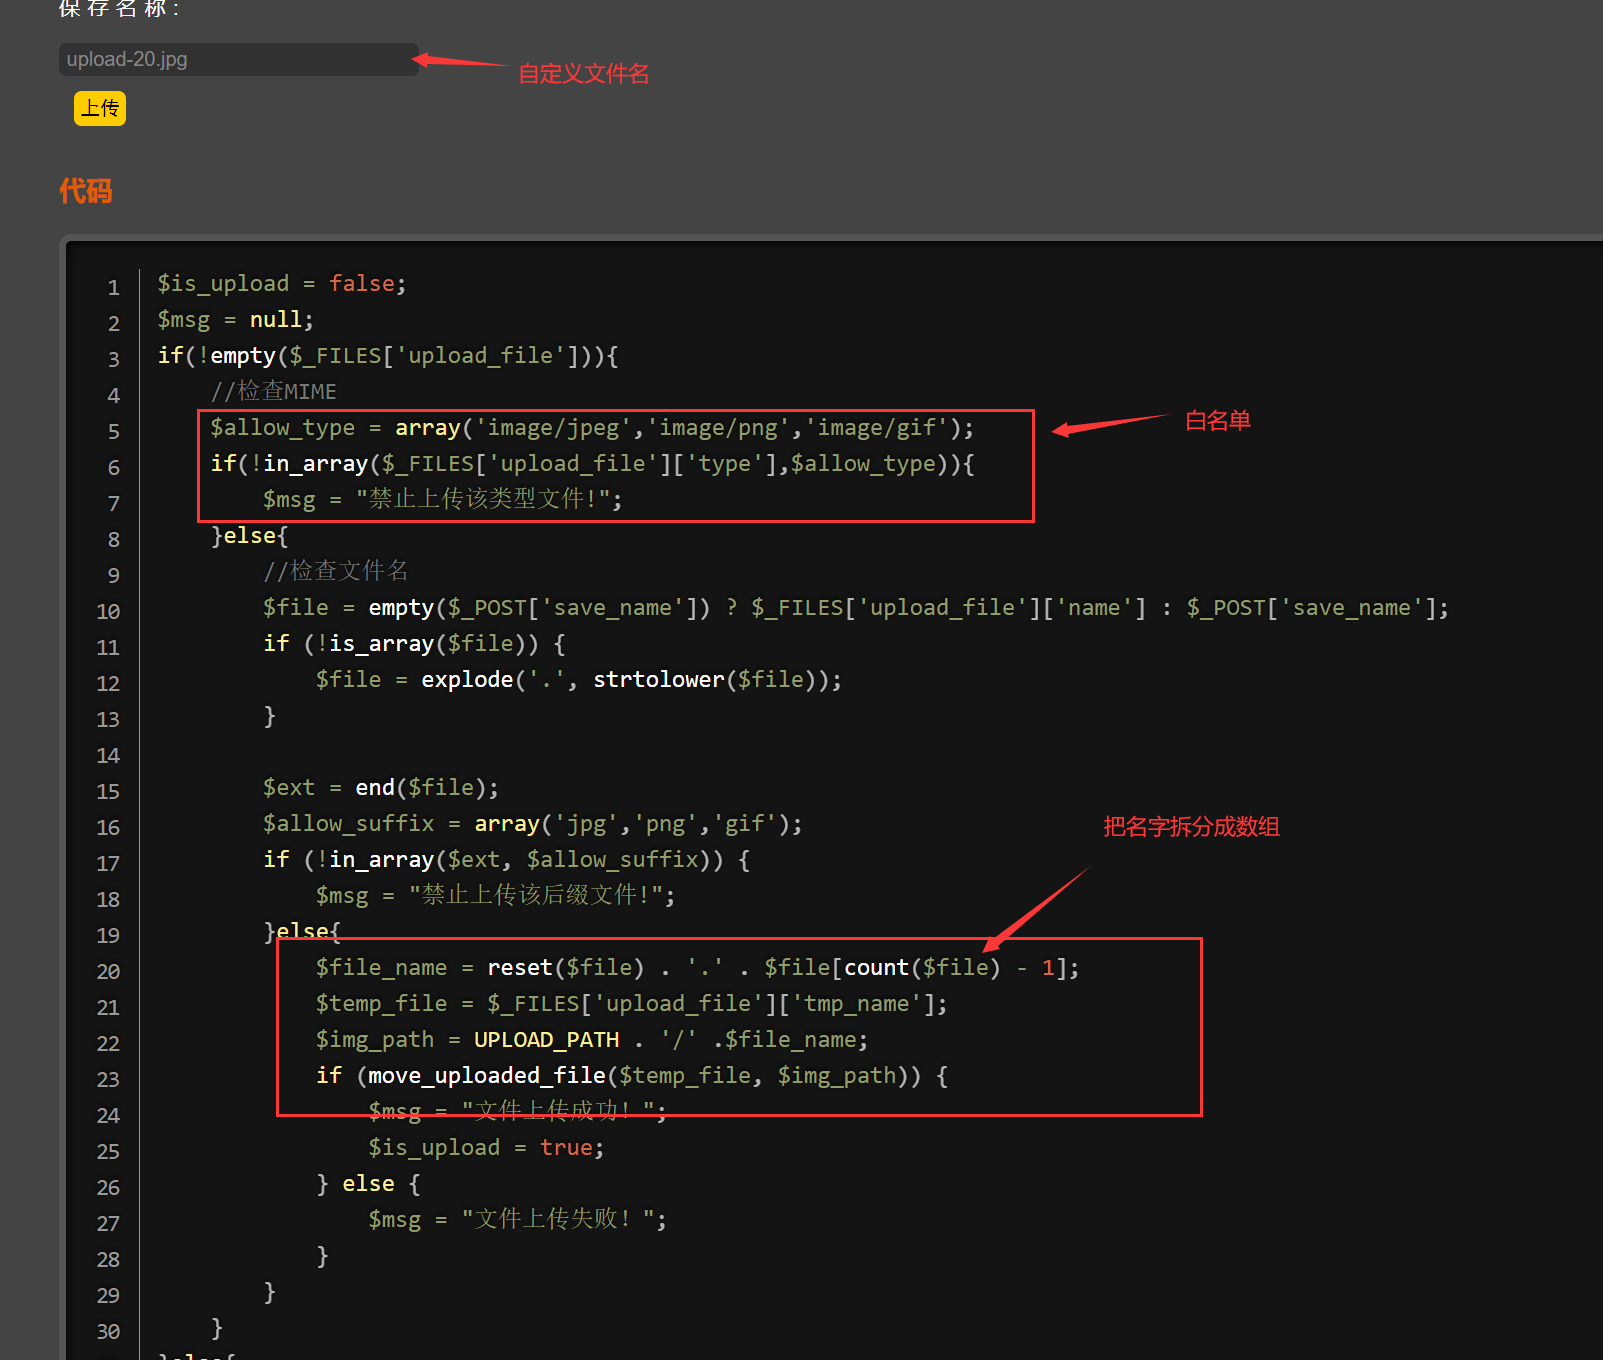Click line number 1 in the gutter

click(113, 288)
